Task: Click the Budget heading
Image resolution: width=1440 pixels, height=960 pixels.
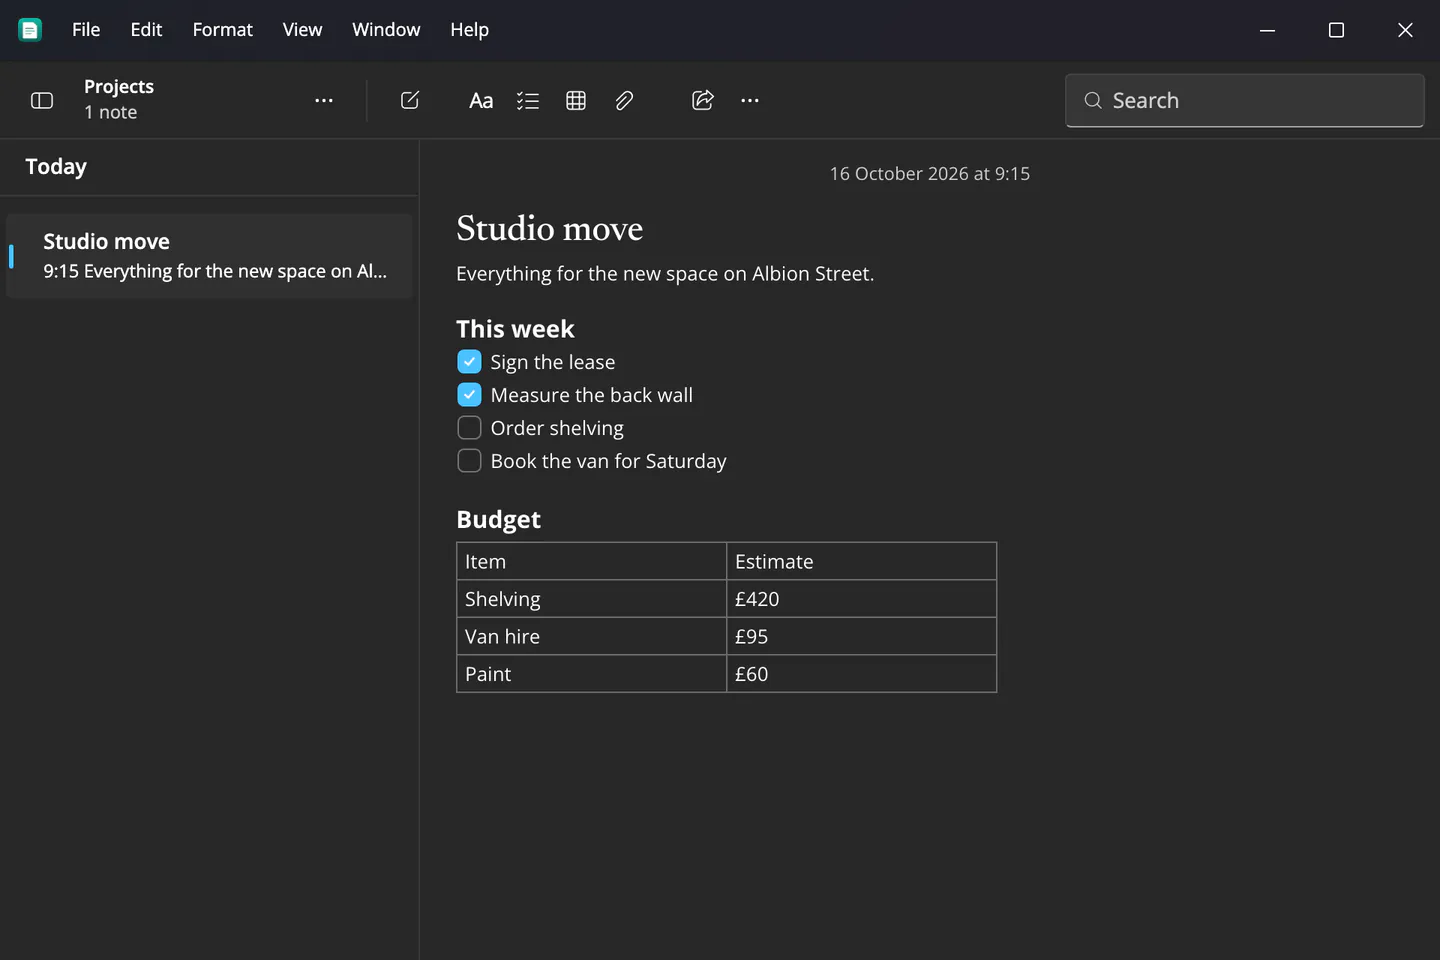Action: pyautogui.click(x=498, y=519)
